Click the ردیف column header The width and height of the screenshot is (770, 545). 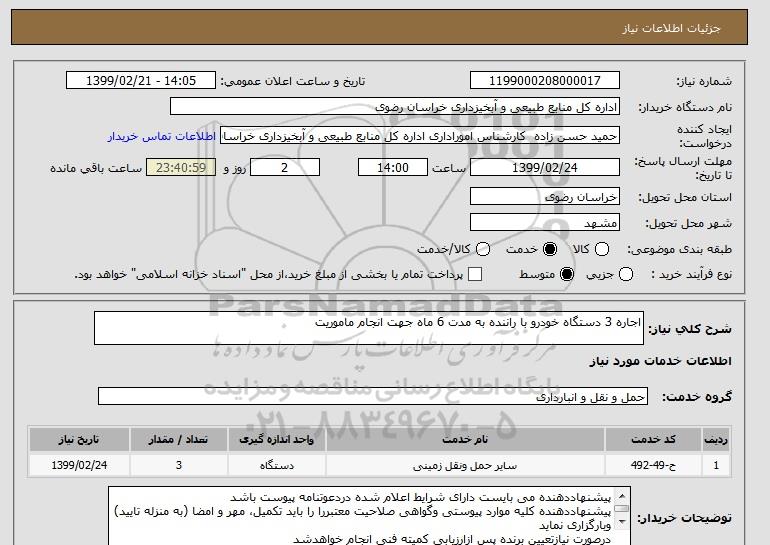point(716,439)
